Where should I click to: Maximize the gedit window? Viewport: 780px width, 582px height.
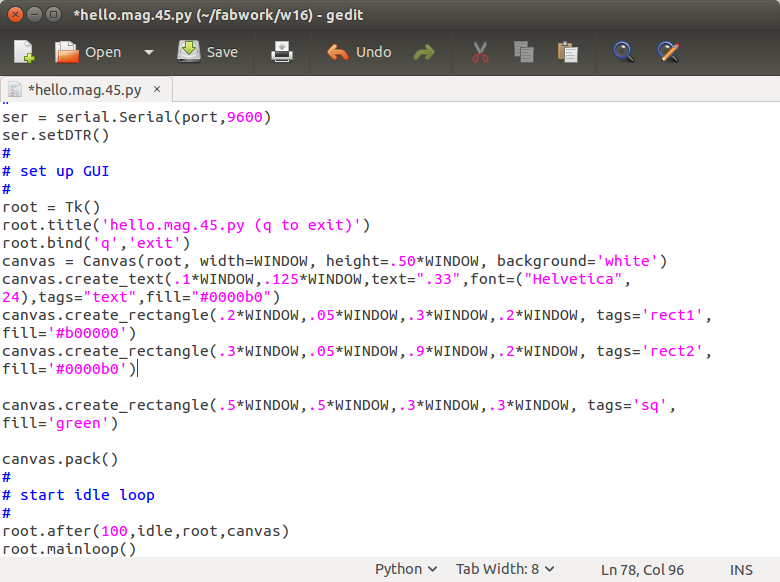coord(53,14)
